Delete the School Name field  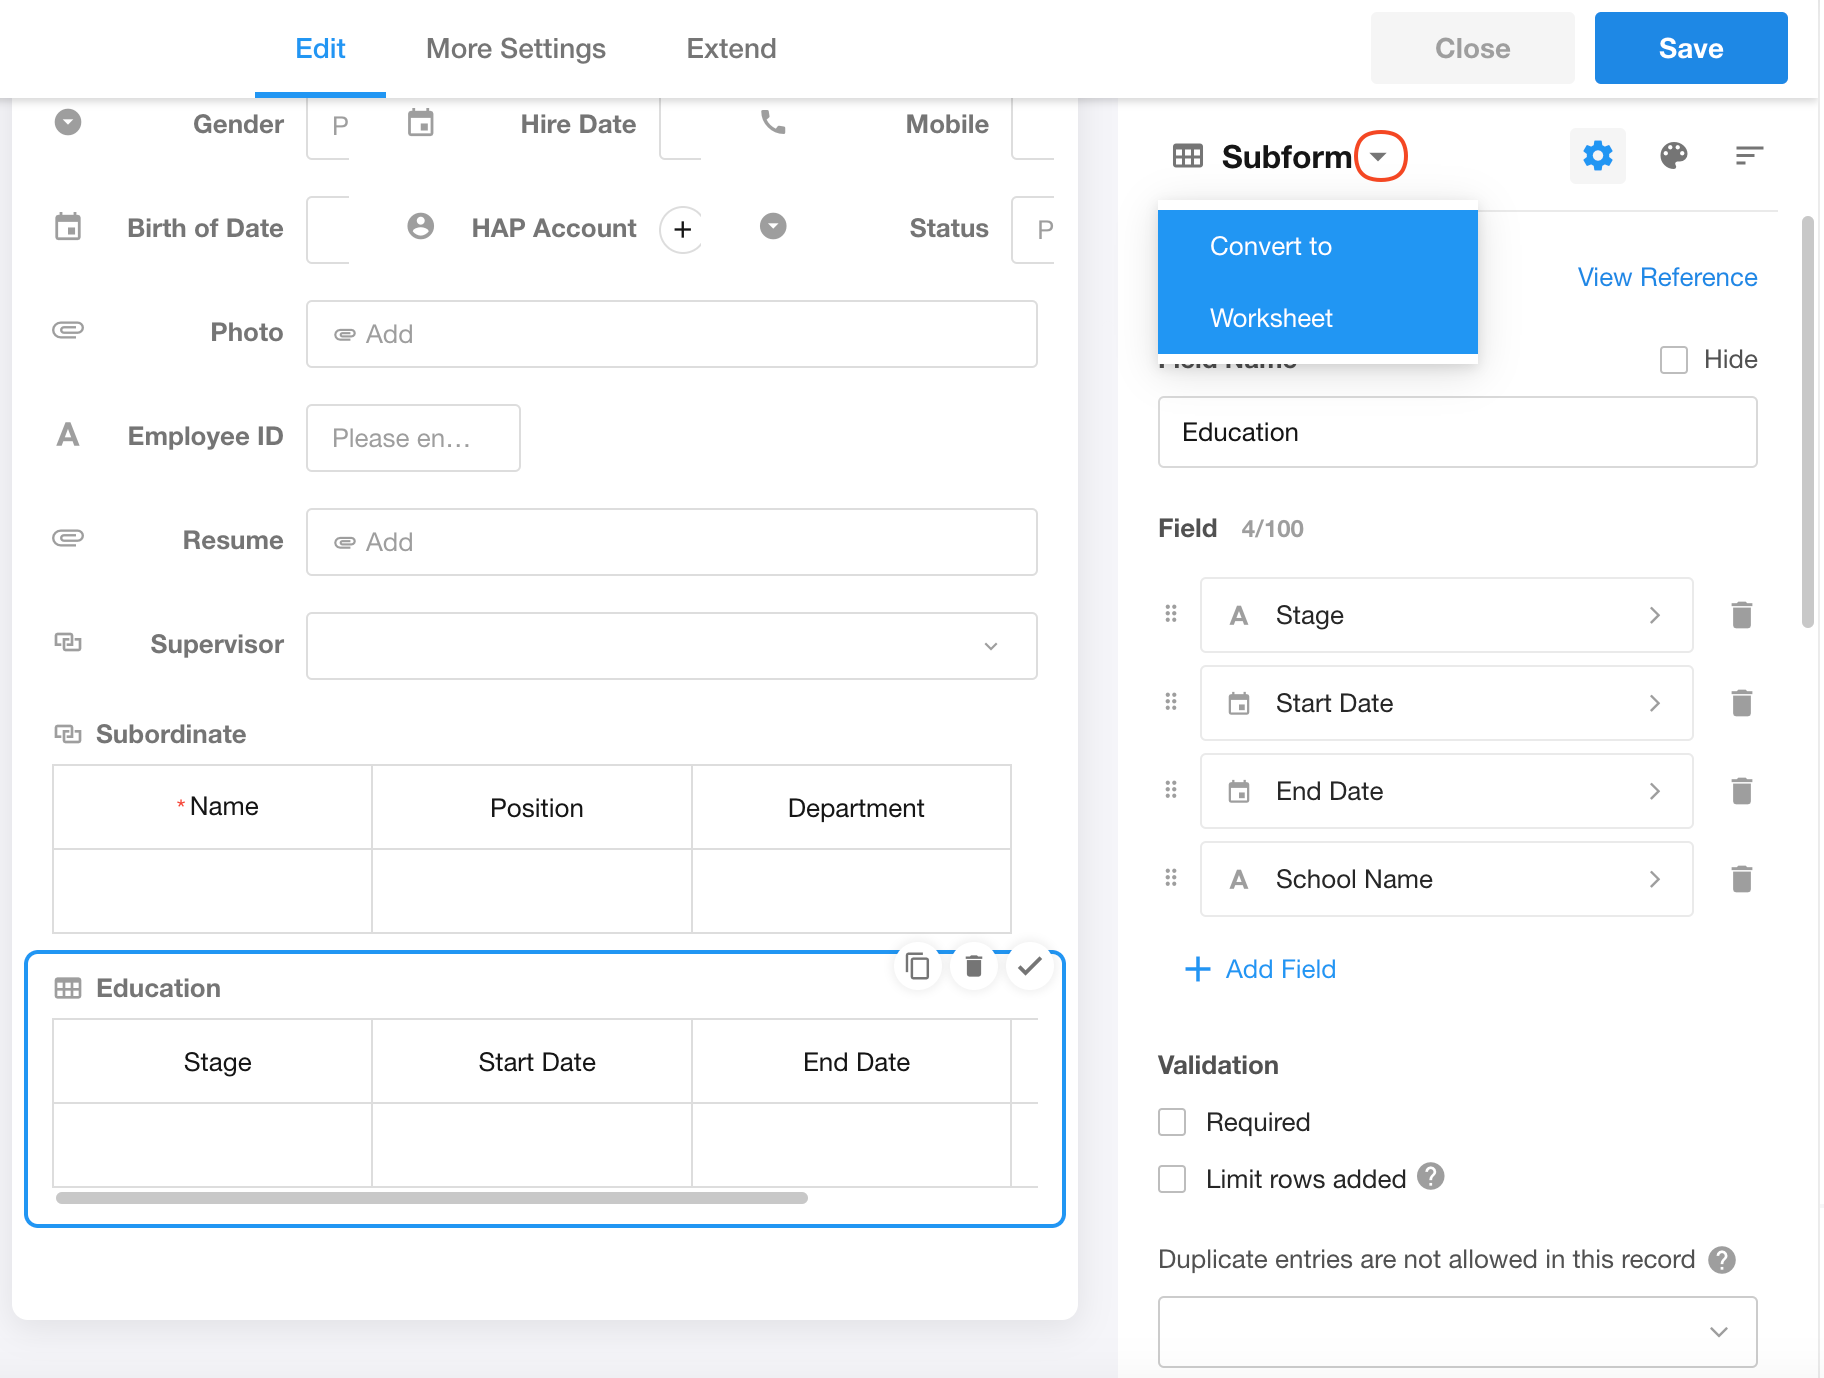[1741, 879]
